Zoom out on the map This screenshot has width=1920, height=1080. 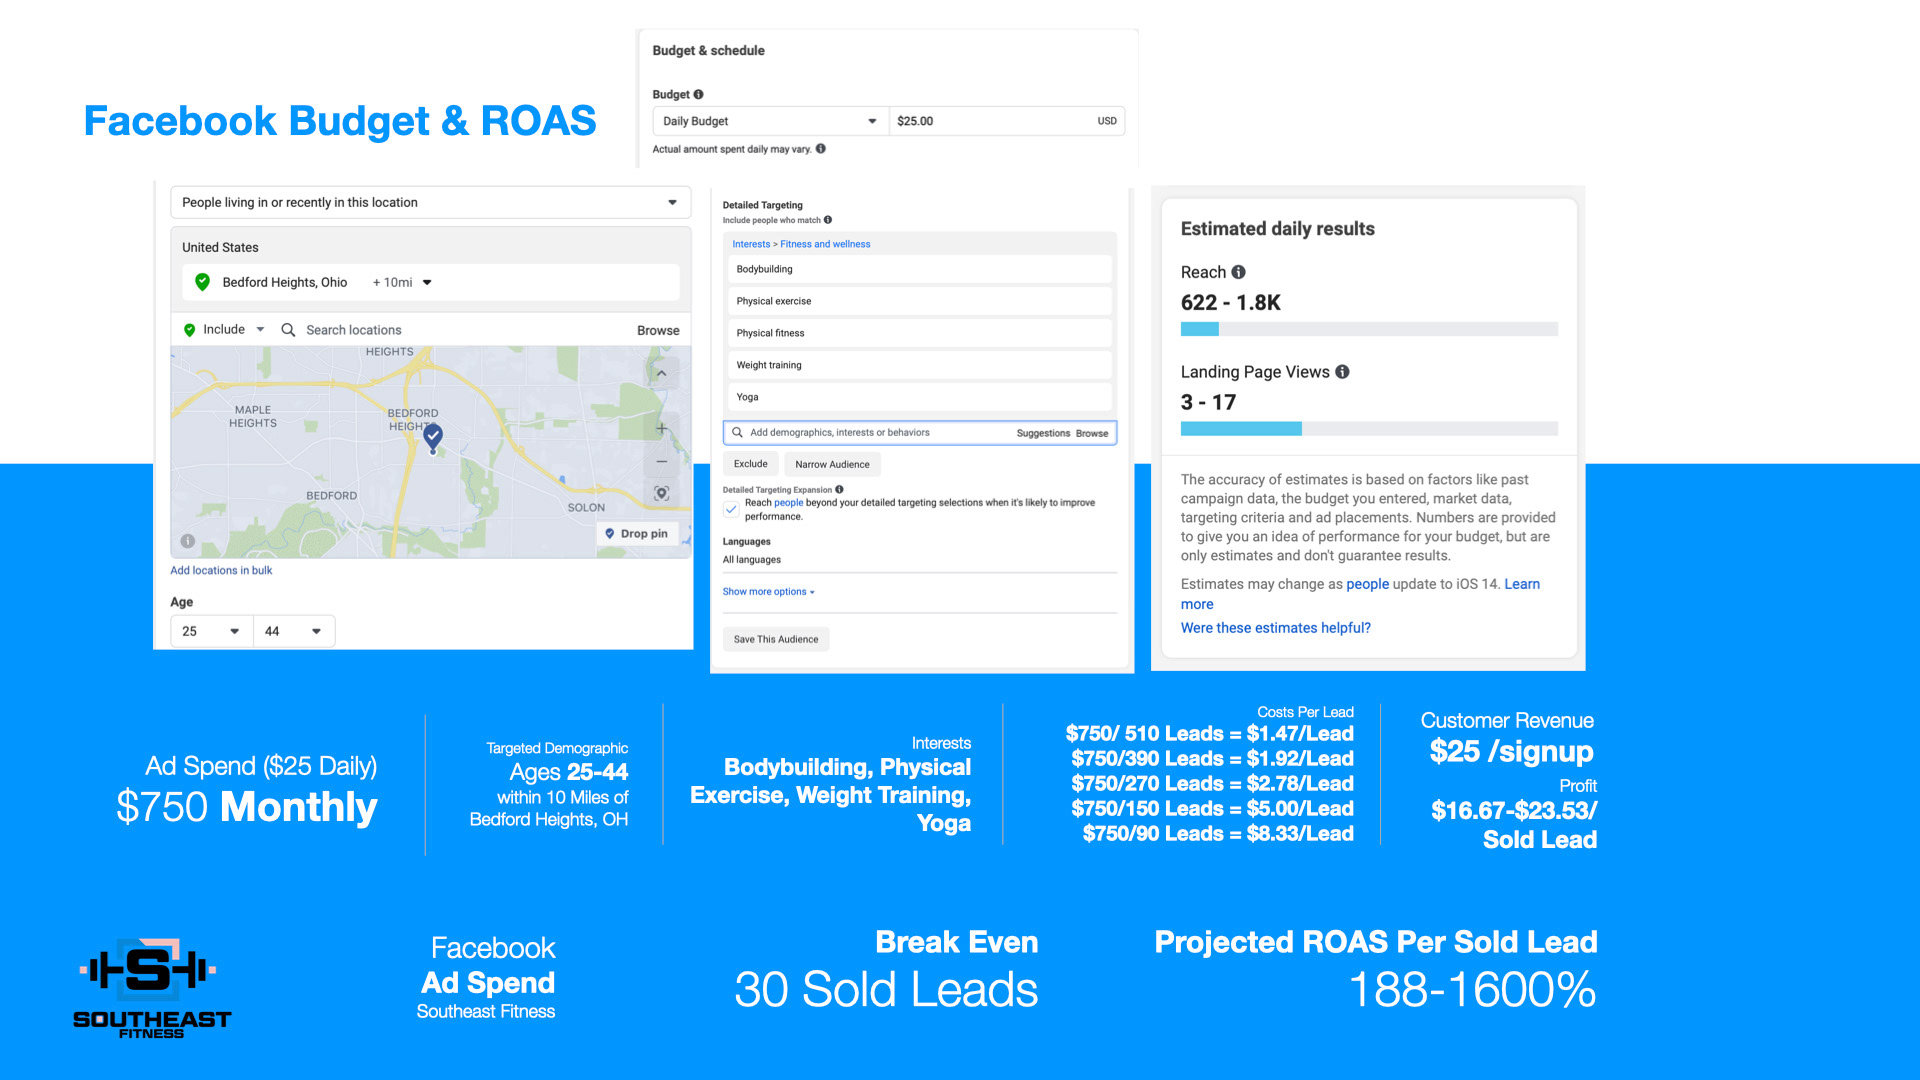coord(661,461)
